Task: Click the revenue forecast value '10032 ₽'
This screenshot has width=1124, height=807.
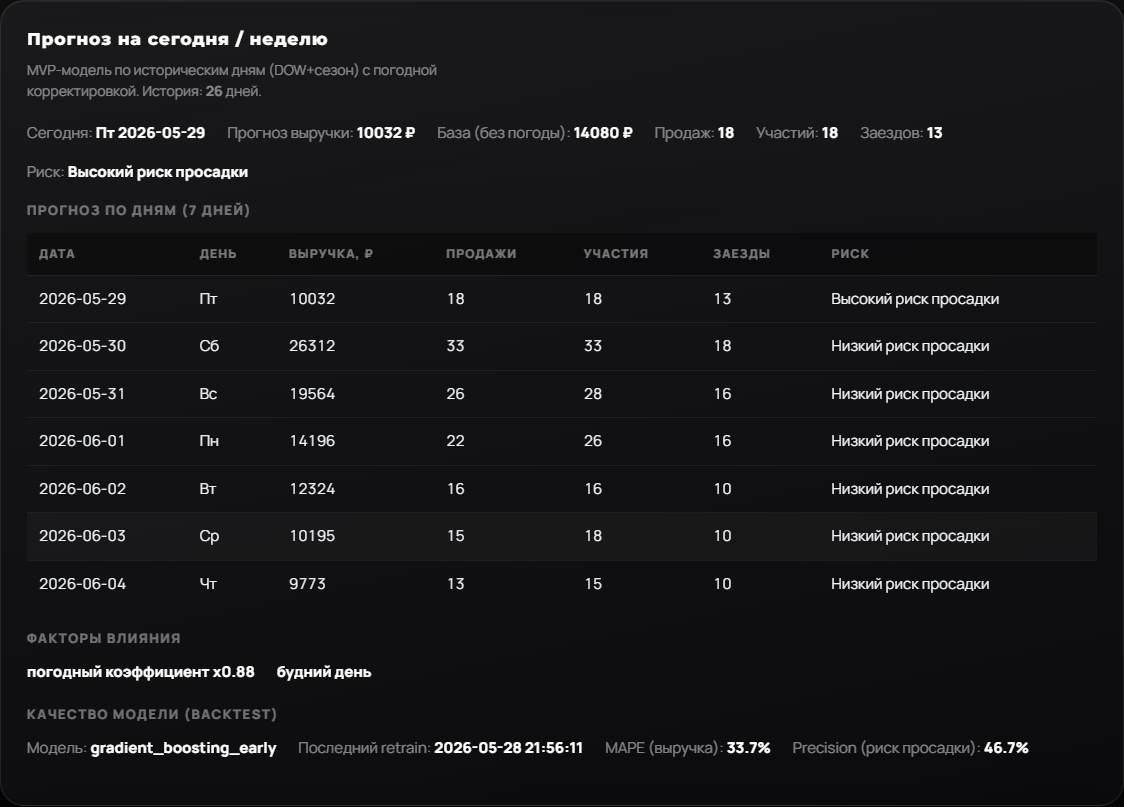Action: click(386, 133)
